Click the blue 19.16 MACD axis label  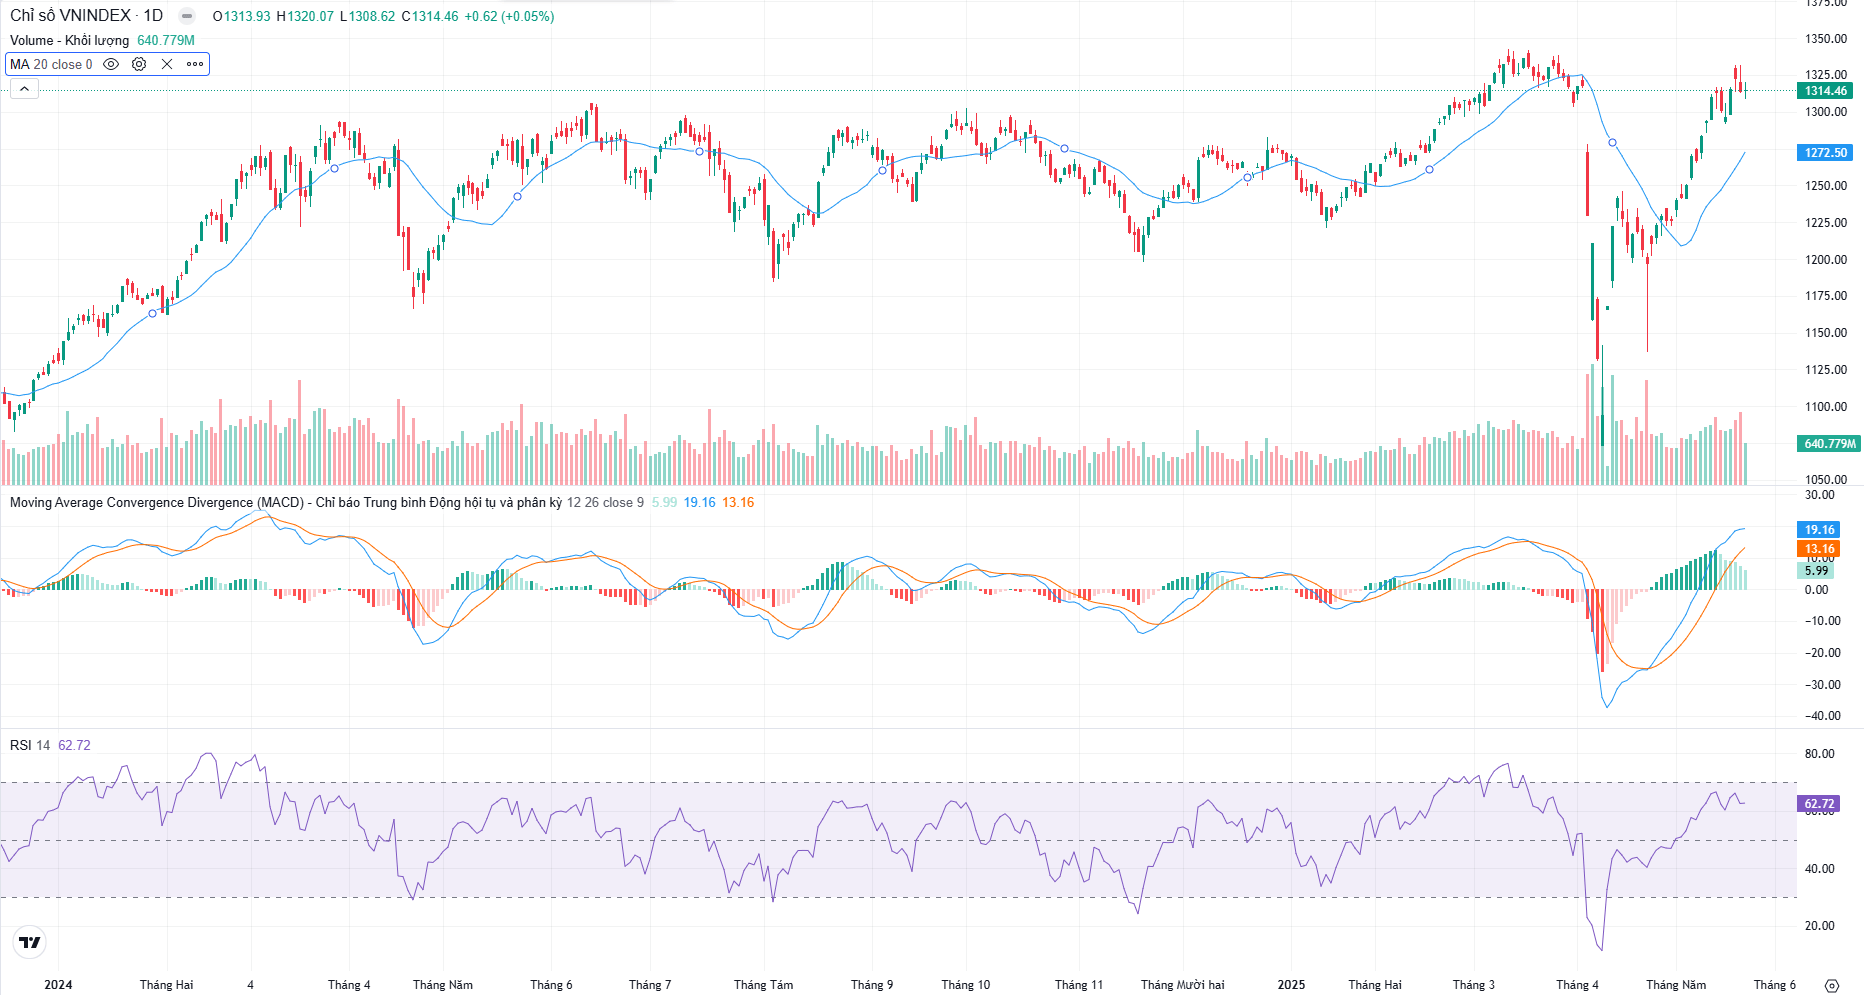point(1819,530)
